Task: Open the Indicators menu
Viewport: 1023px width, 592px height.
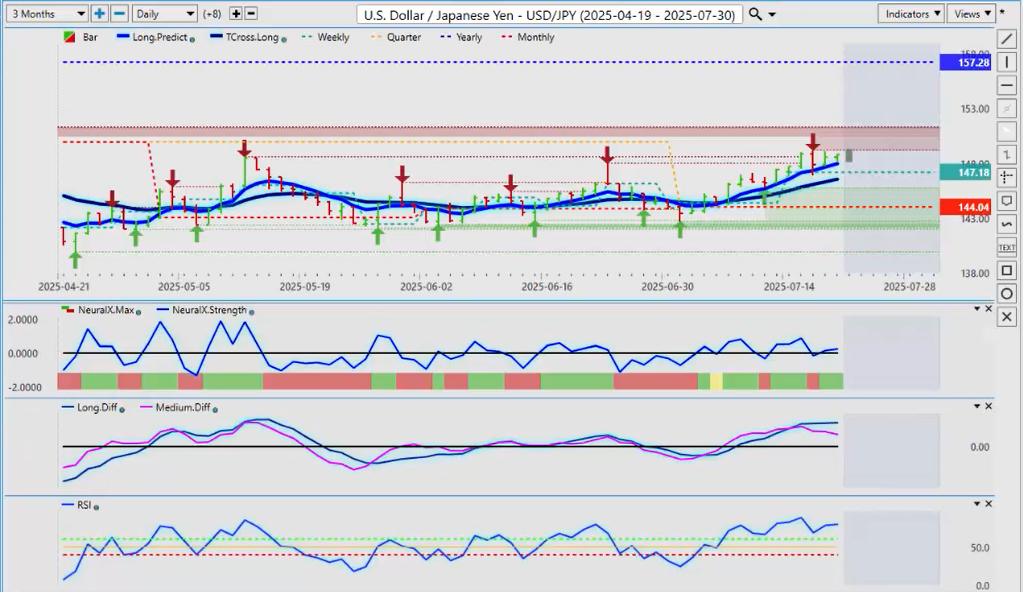Action: coord(911,14)
